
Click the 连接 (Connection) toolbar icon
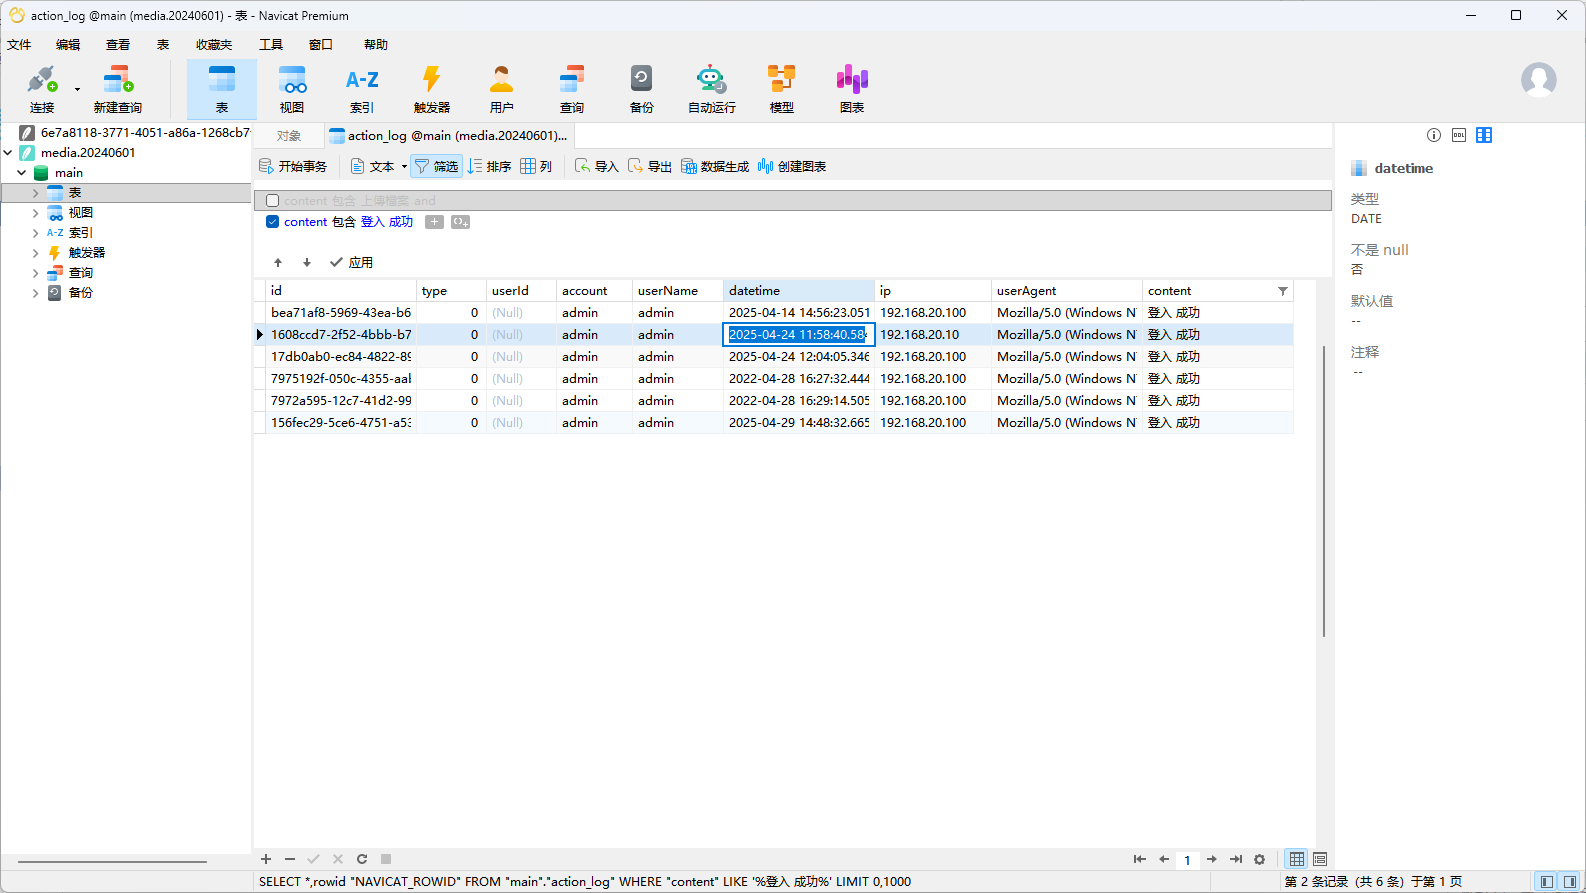42,88
